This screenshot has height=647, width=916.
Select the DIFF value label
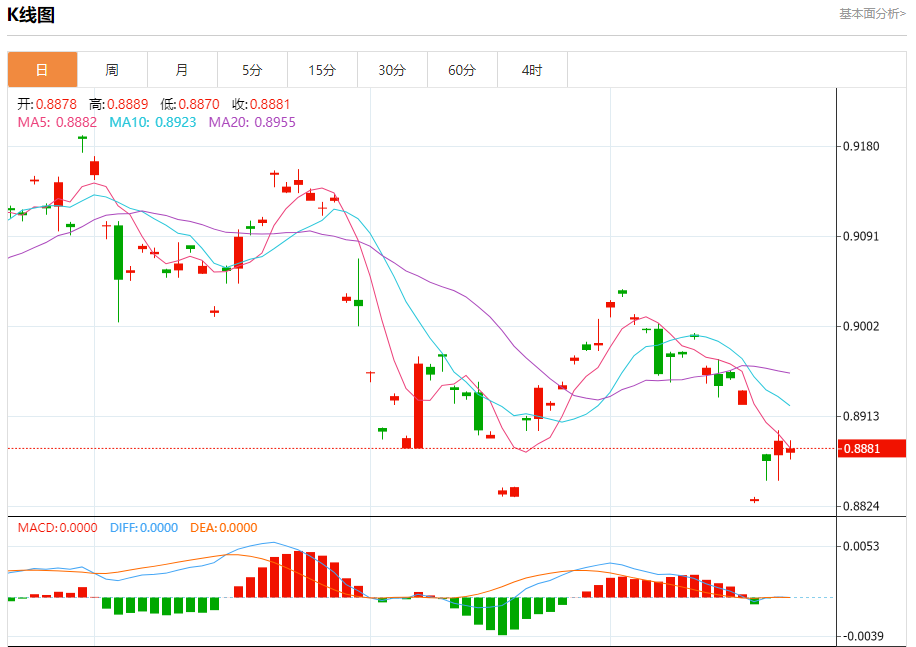143,528
